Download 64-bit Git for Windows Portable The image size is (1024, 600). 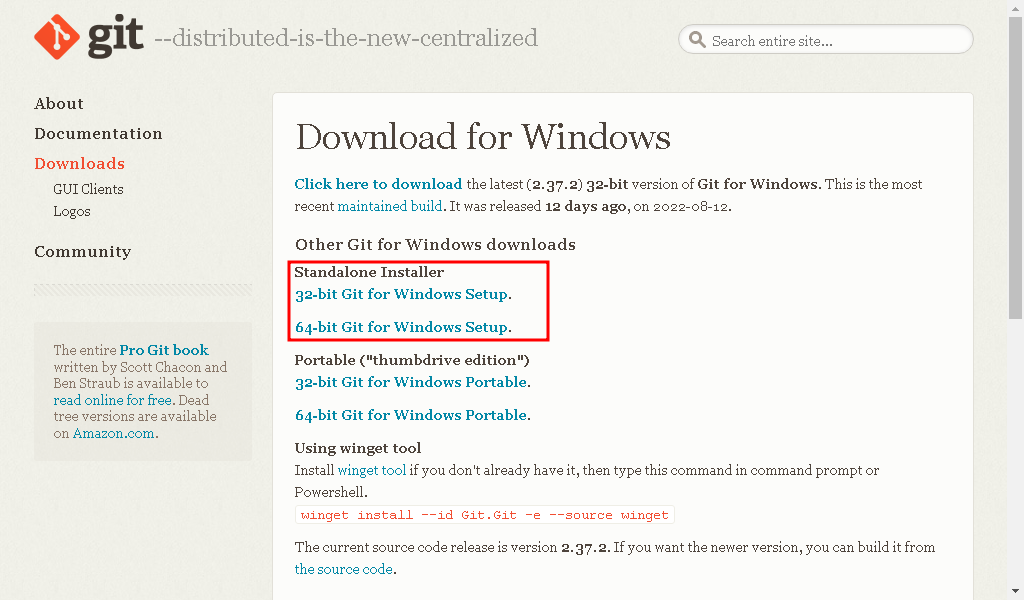pos(411,415)
